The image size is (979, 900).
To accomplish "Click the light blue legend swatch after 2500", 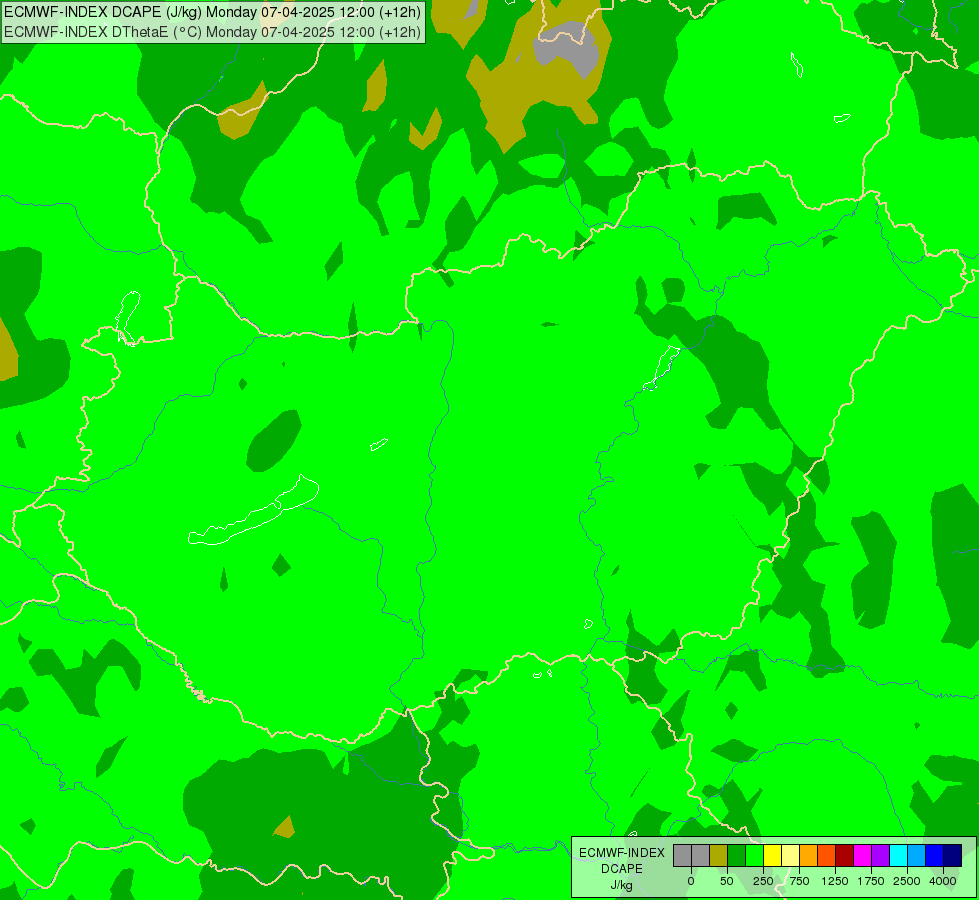I will coord(917,856).
